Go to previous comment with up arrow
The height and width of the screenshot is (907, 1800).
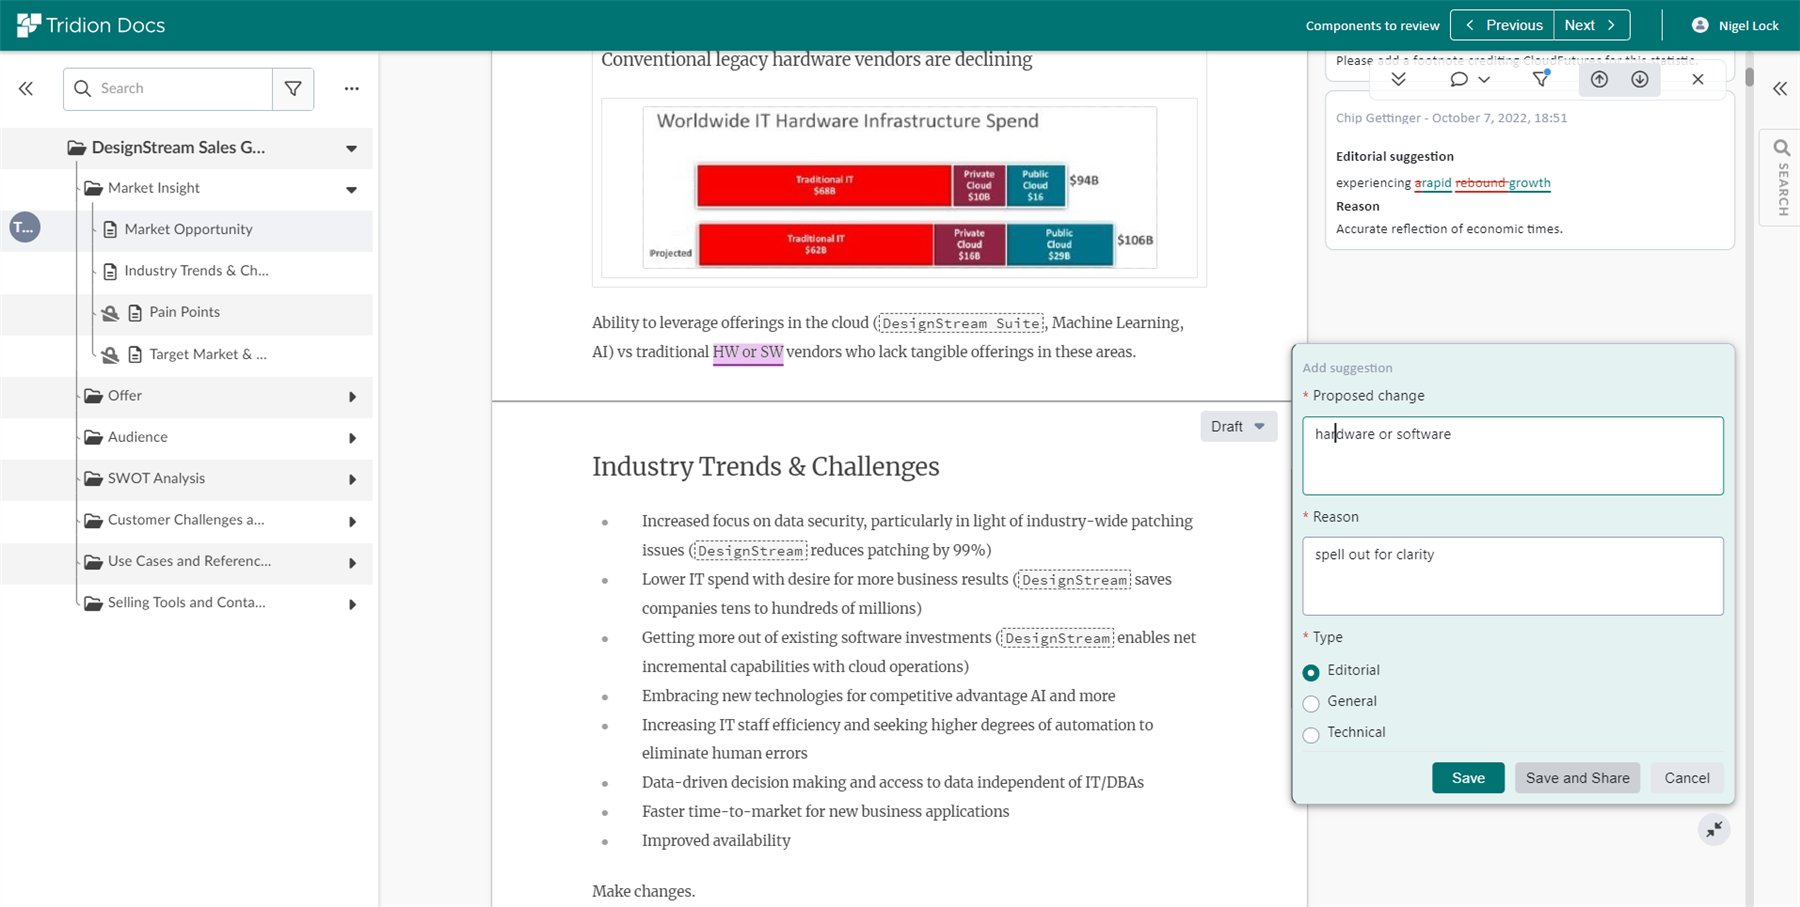click(1599, 79)
